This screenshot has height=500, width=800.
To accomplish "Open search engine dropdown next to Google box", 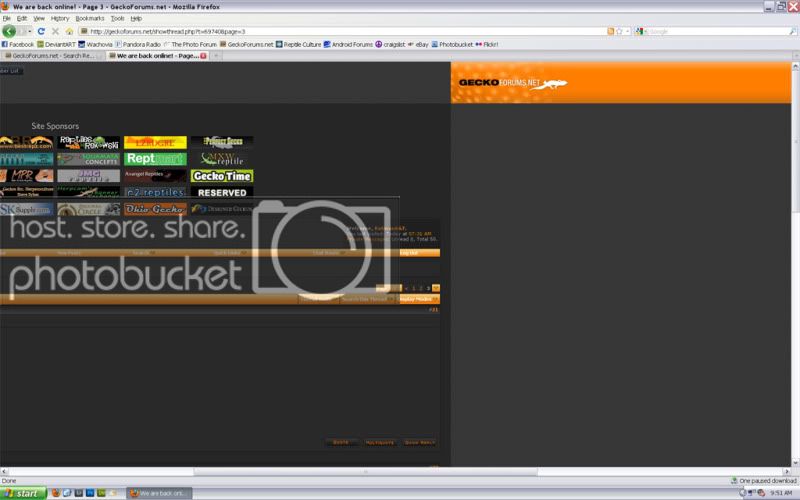I will point(640,32).
